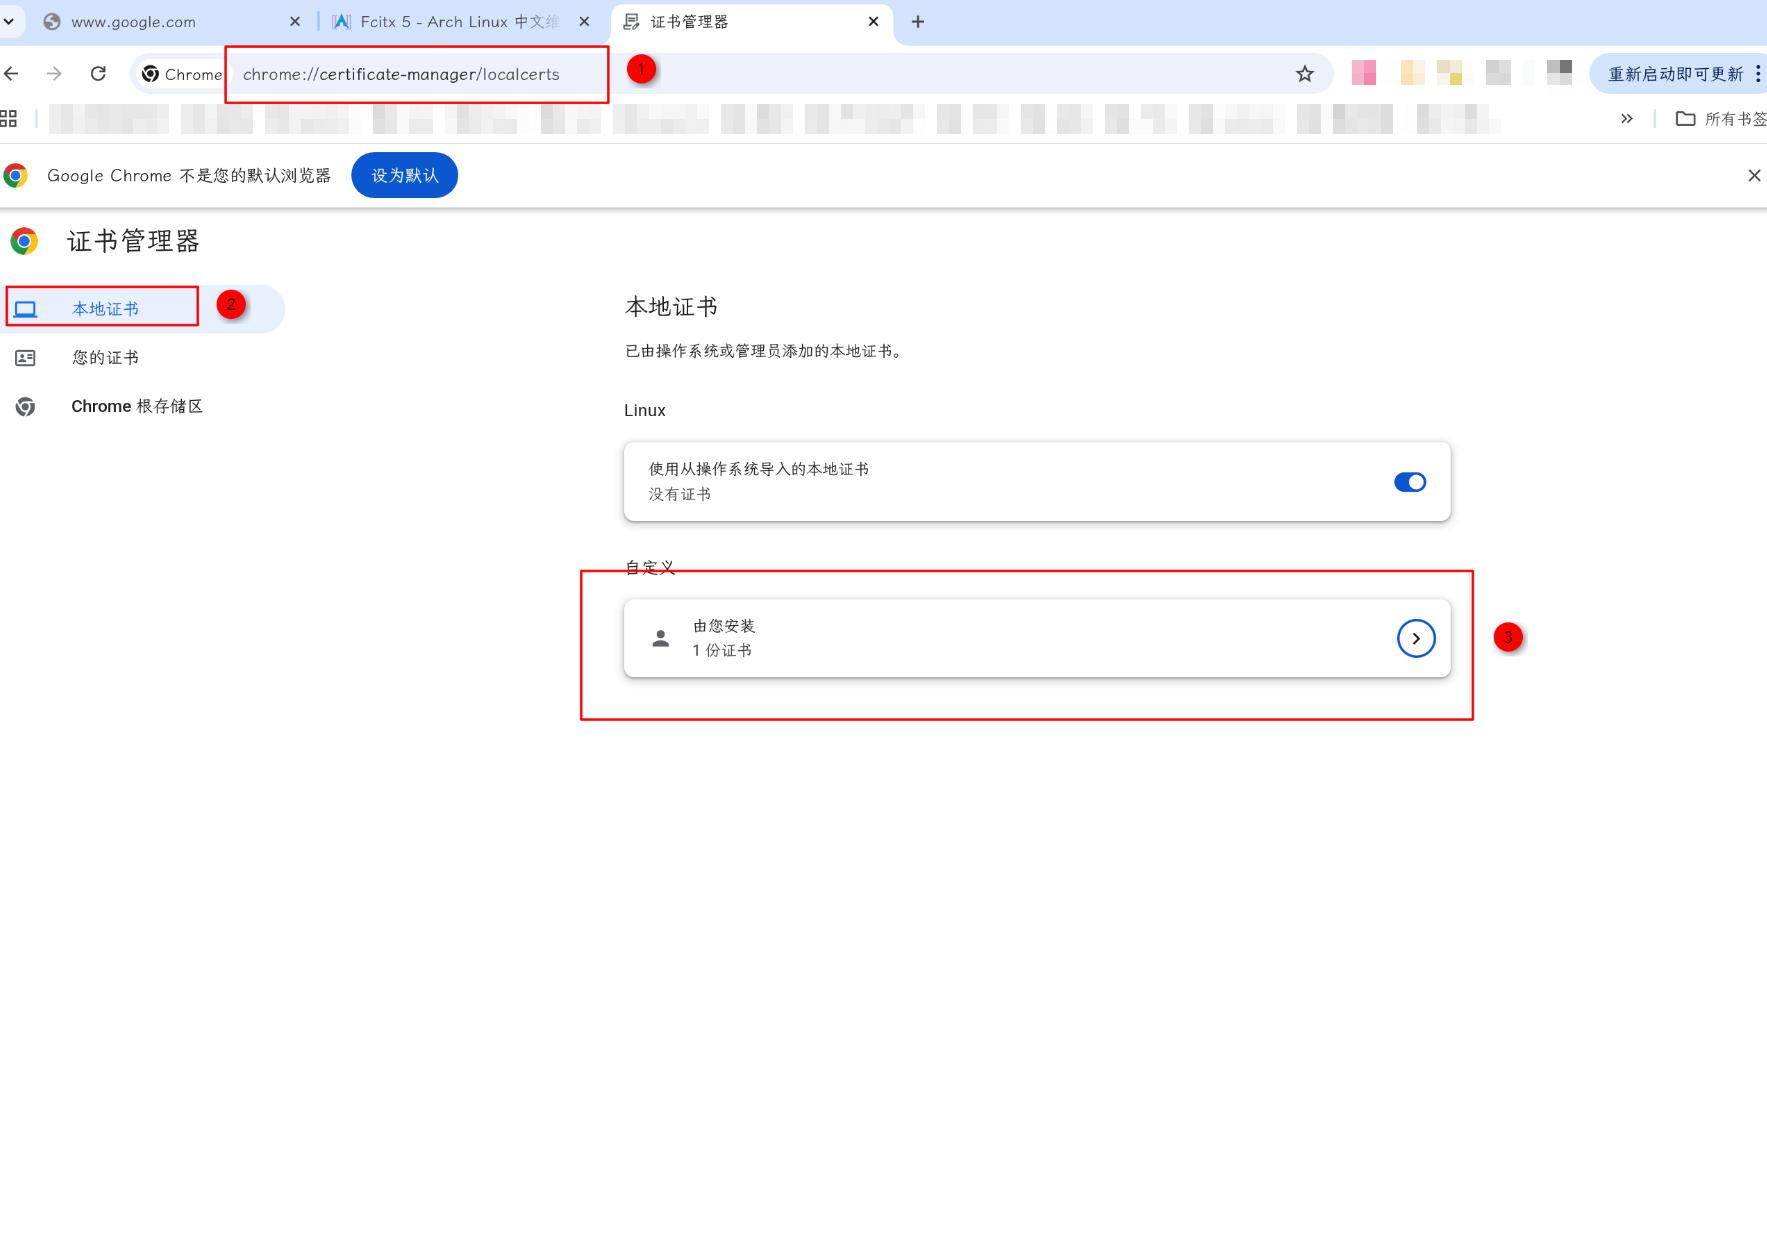
Task: Click the Chrome site info chip
Action: tap(181, 74)
